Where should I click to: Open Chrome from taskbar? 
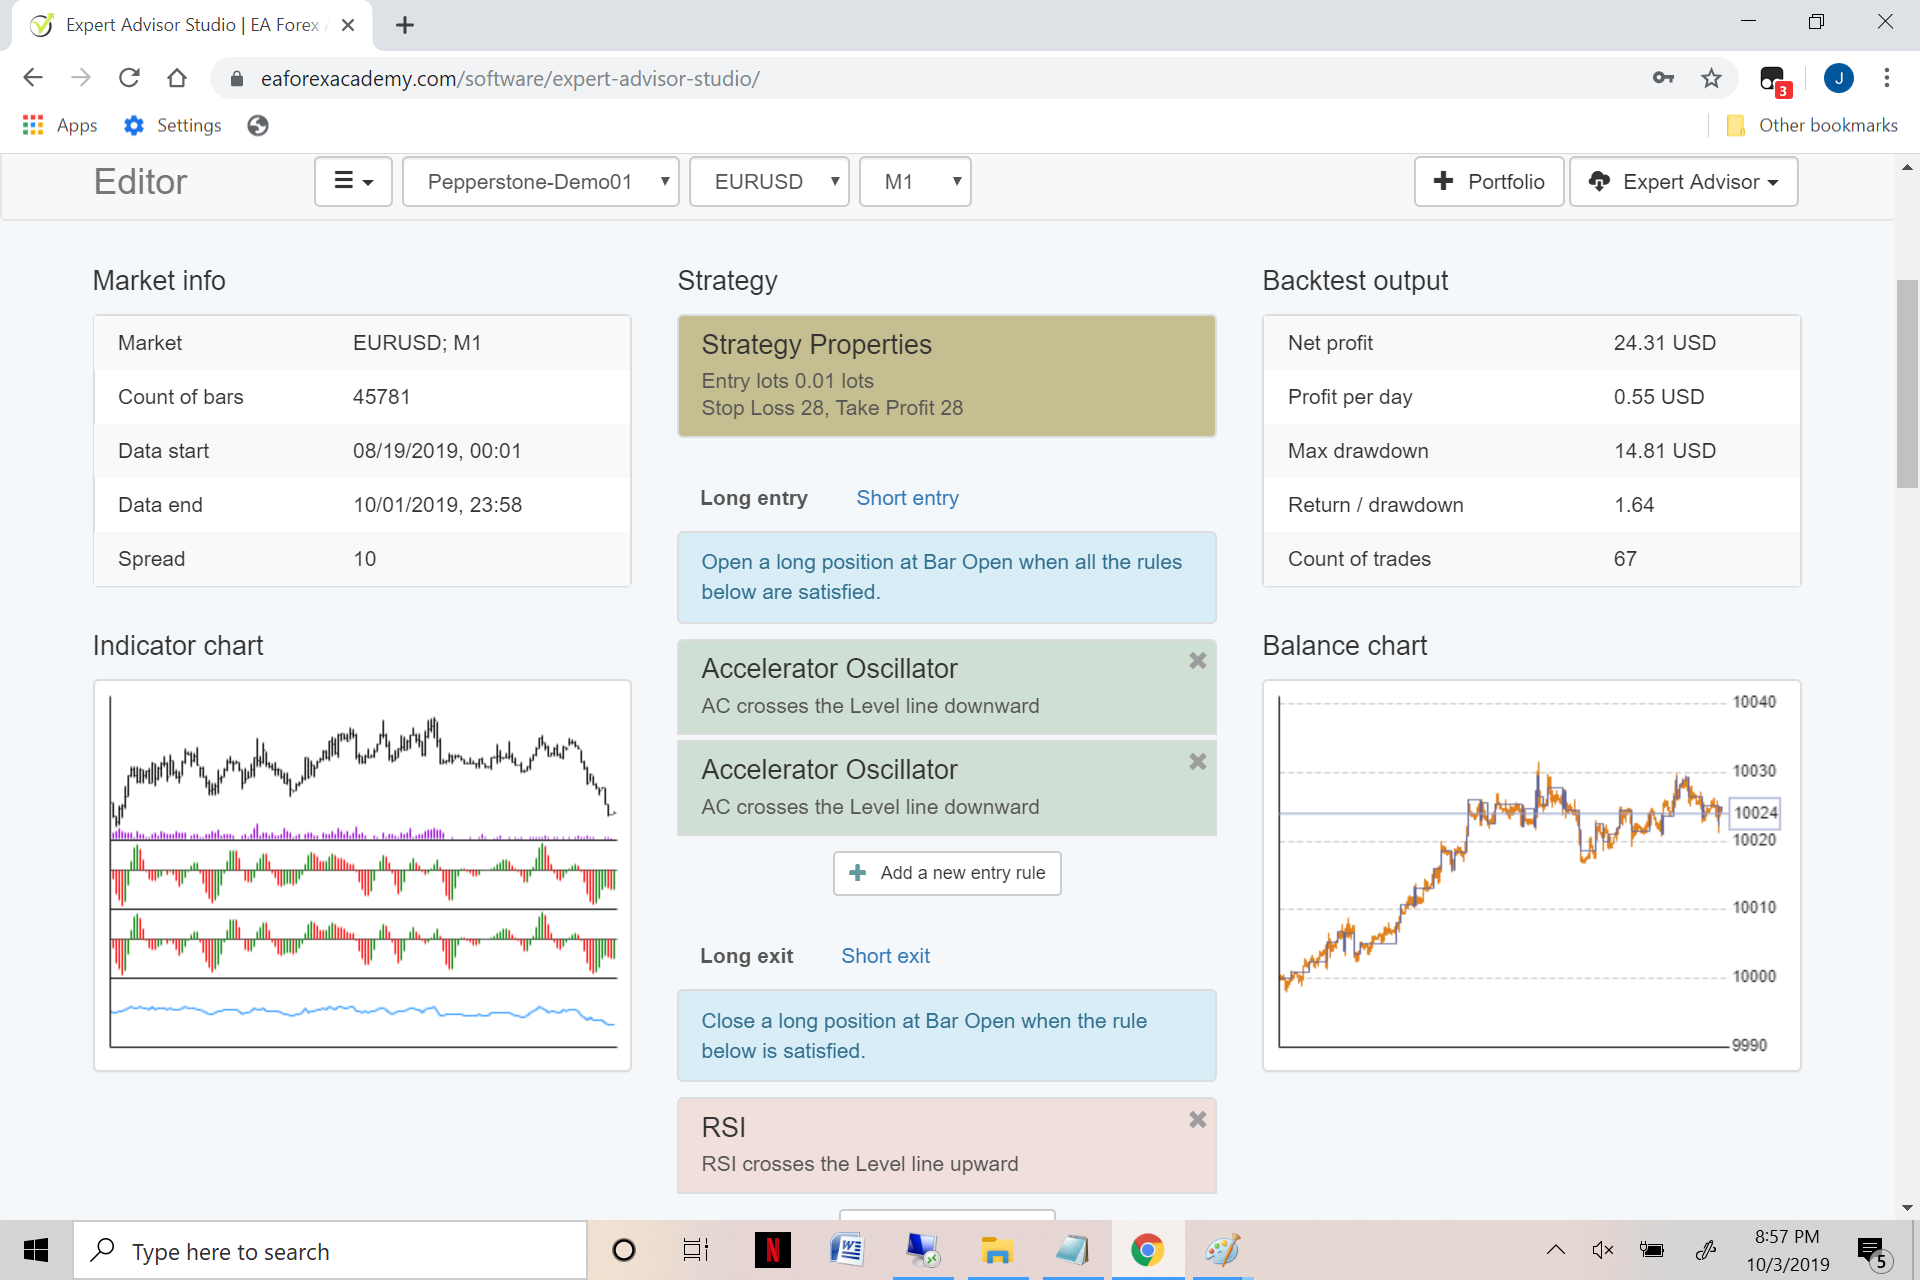coord(1147,1250)
